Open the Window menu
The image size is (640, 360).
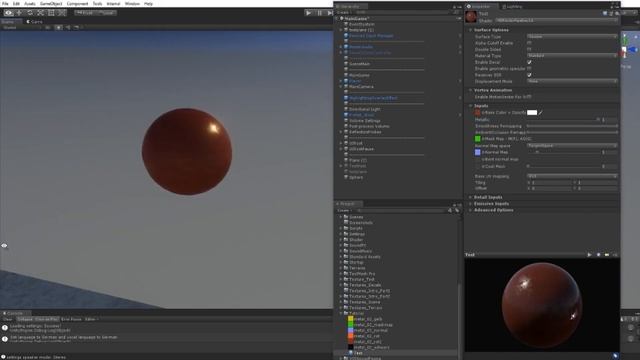click(132, 4)
